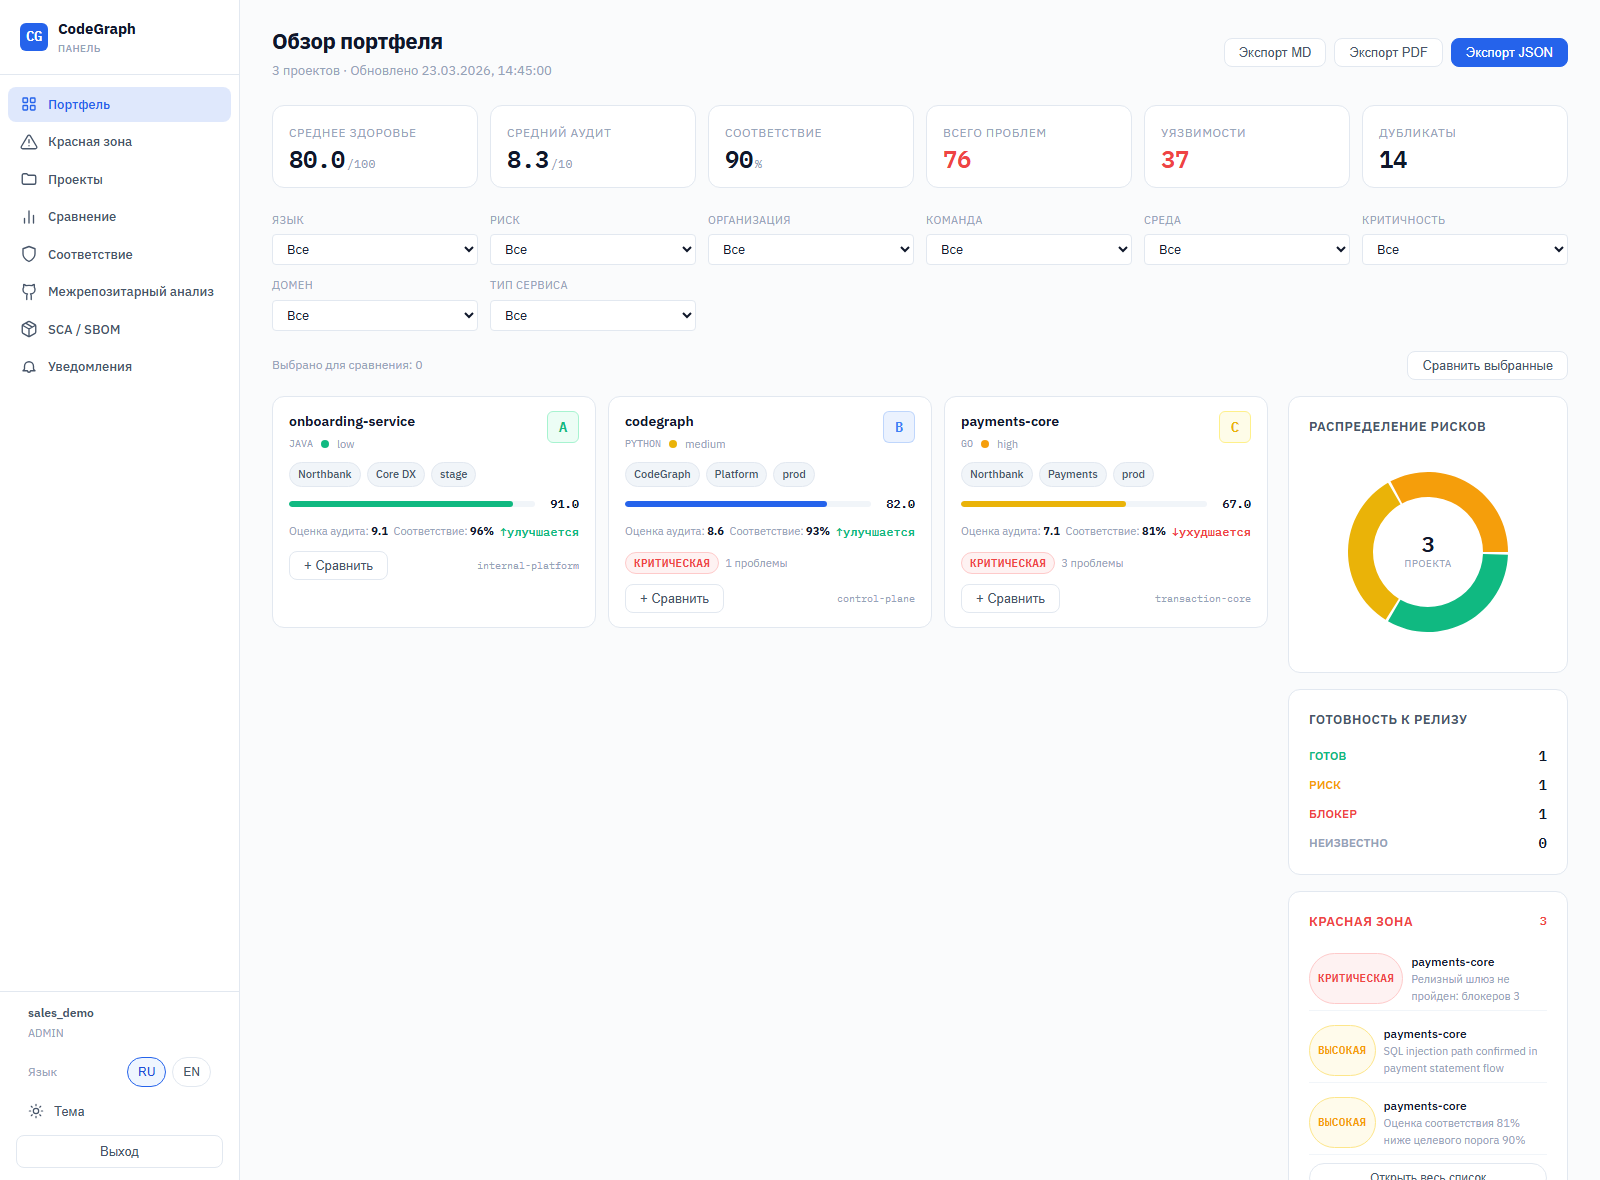This screenshot has width=1600, height=1180.
Task: Click the Проекты folder icon
Action: click(29, 180)
